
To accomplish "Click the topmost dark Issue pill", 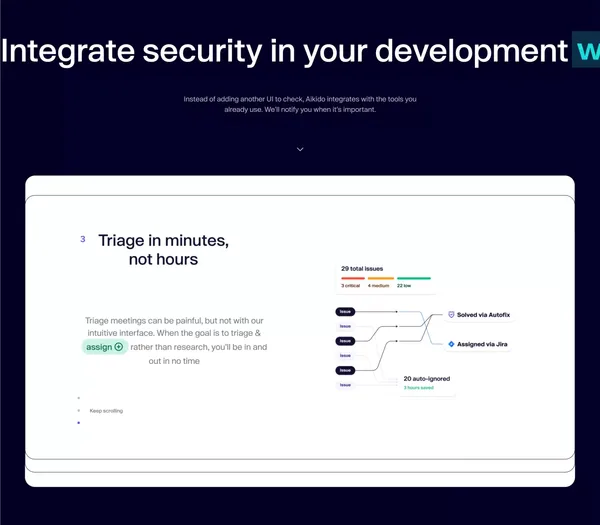I will [x=345, y=311].
